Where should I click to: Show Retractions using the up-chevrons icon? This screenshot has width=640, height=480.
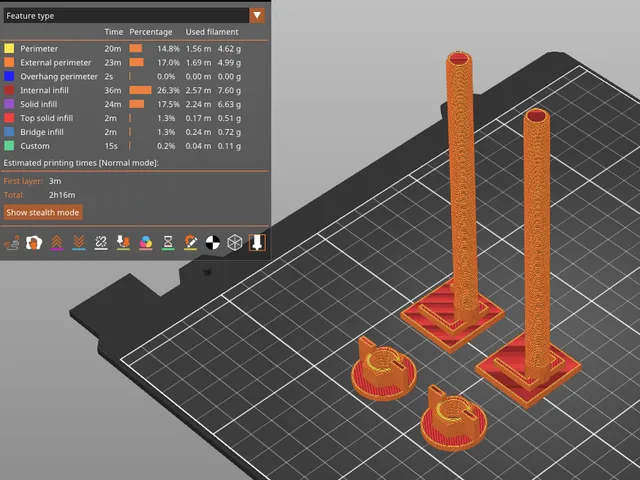click(57, 243)
